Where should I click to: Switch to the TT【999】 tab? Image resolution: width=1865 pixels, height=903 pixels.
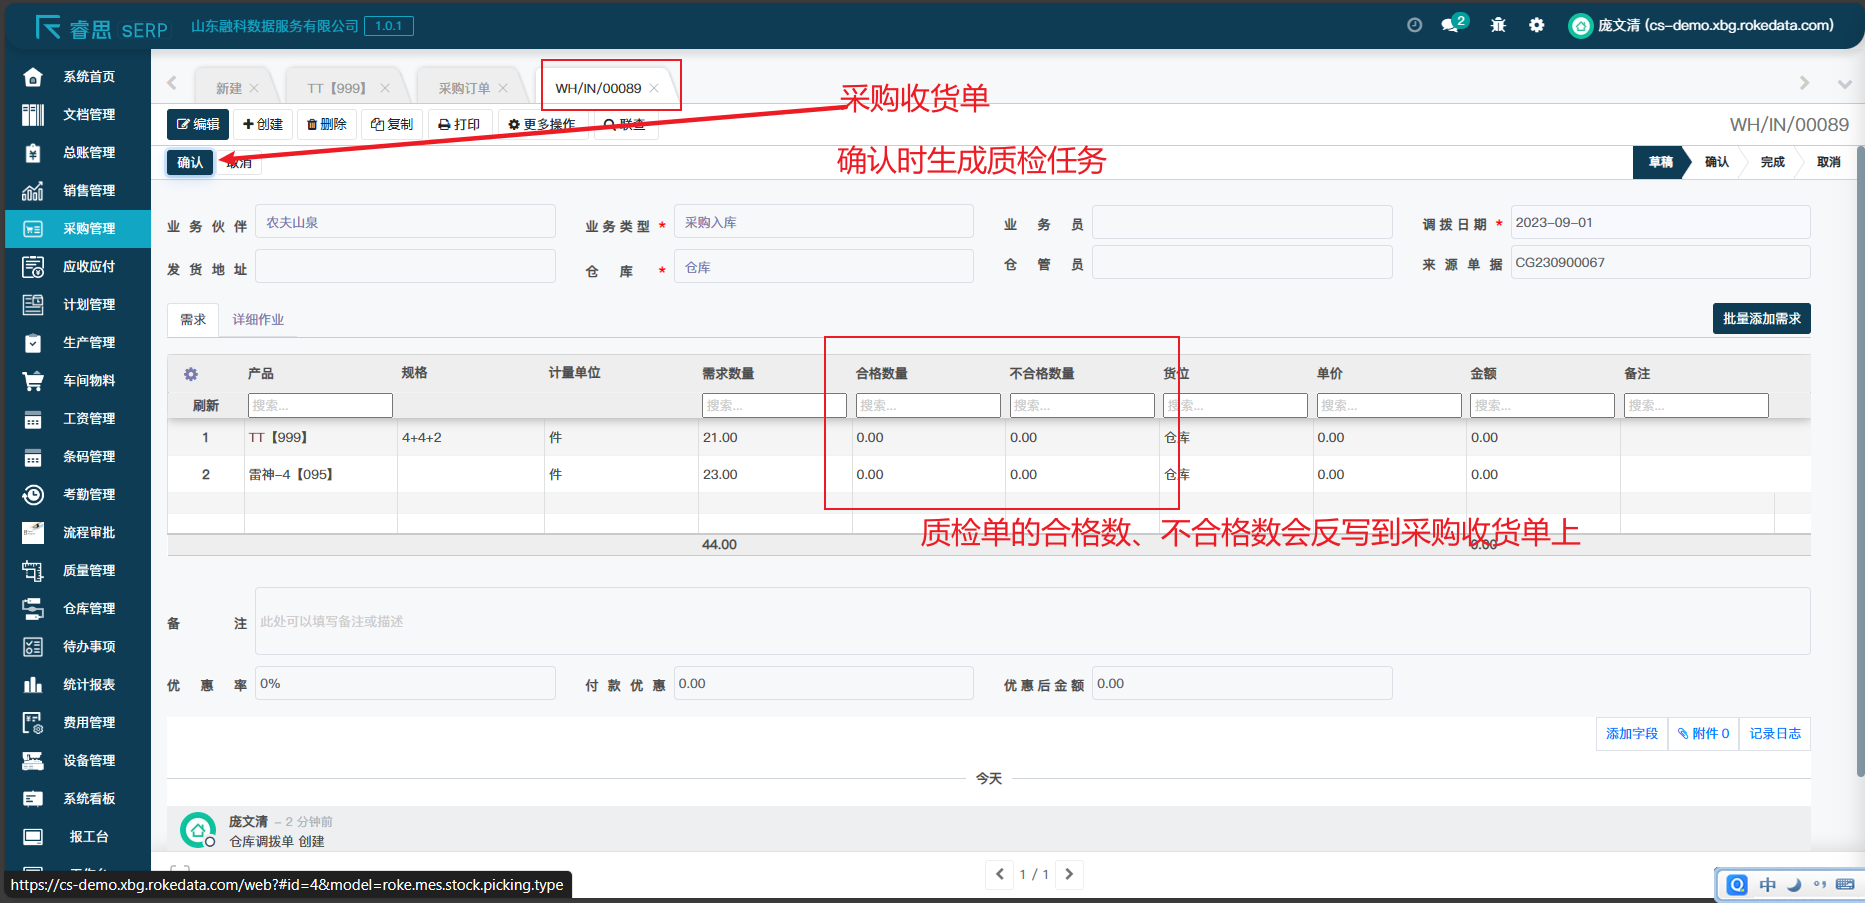tap(336, 88)
